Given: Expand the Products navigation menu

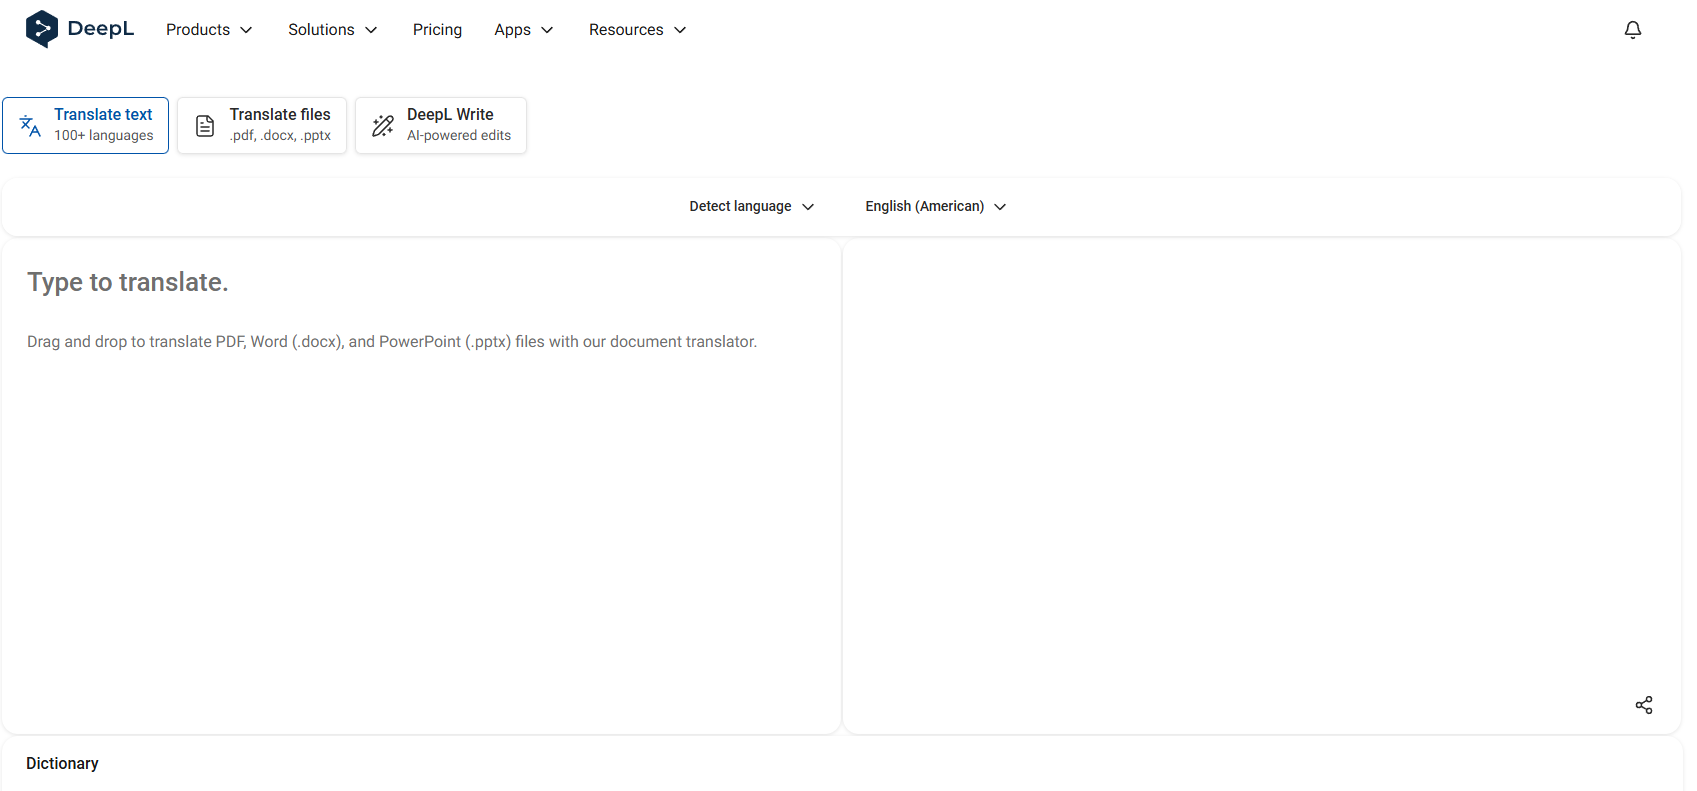Looking at the screenshot, I should 208,30.
